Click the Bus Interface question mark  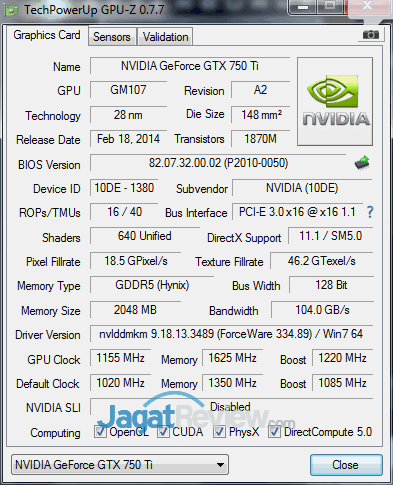pyautogui.click(x=370, y=212)
